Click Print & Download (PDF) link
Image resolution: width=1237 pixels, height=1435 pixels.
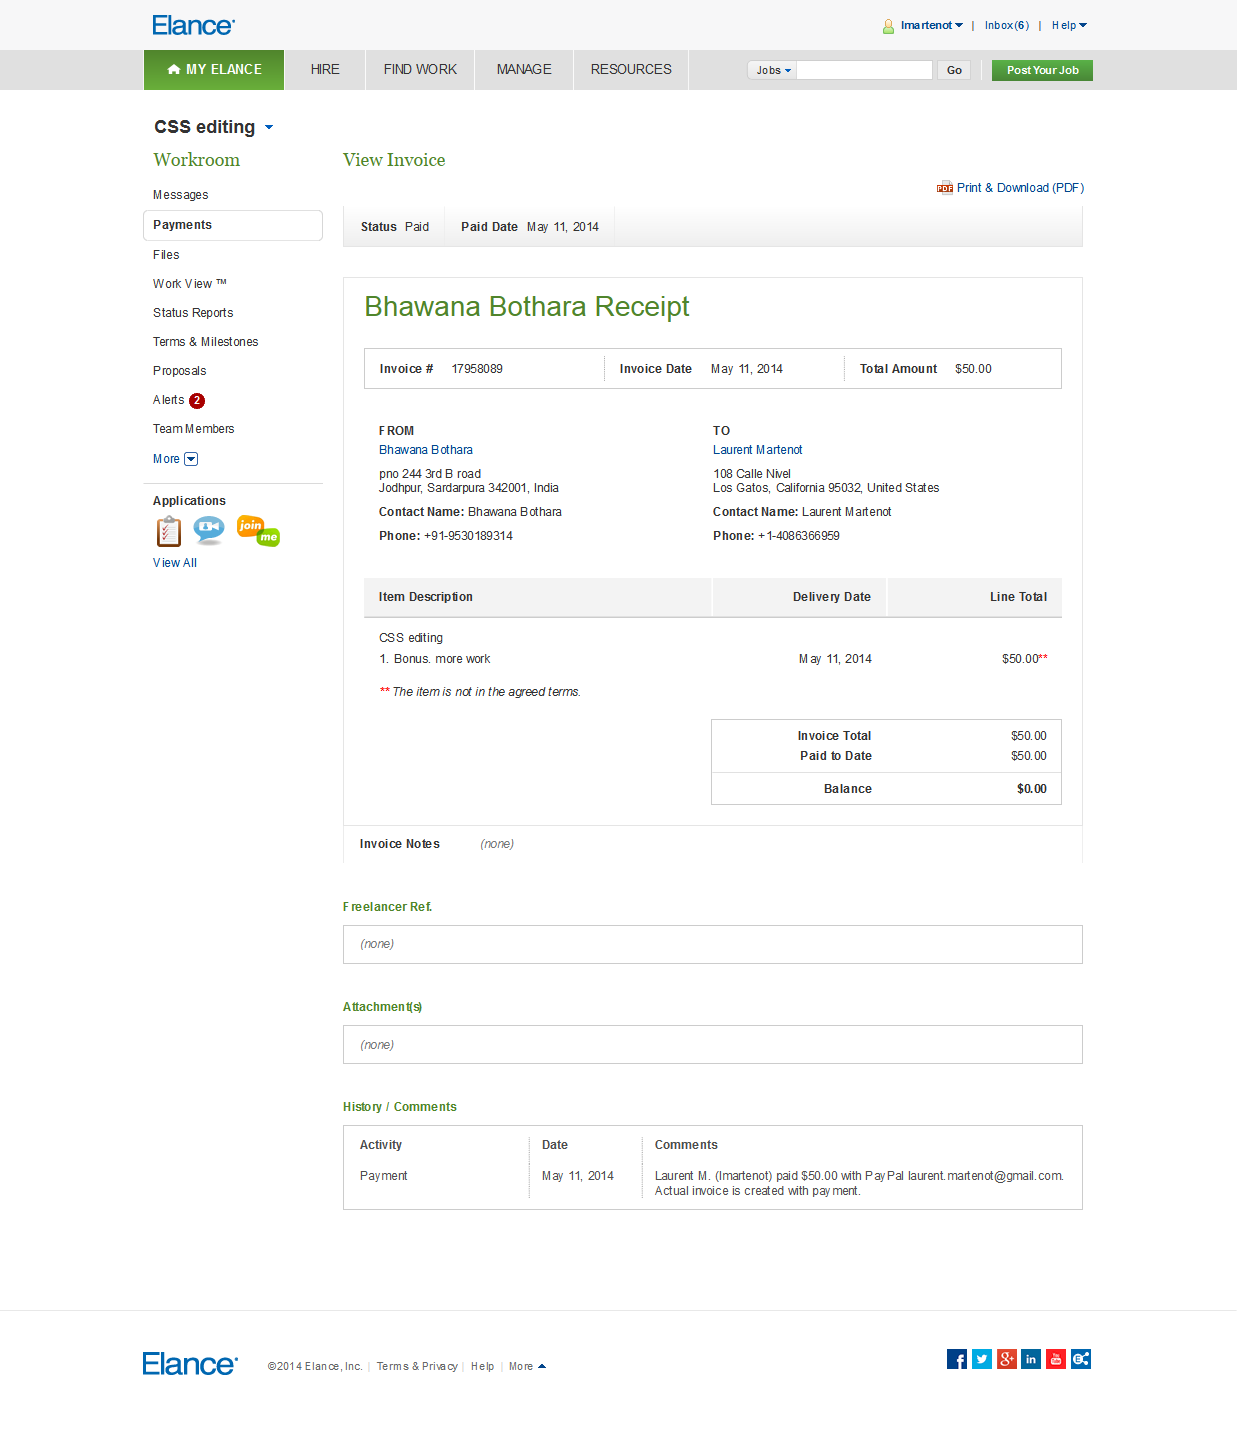pyautogui.click(x=1019, y=188)
